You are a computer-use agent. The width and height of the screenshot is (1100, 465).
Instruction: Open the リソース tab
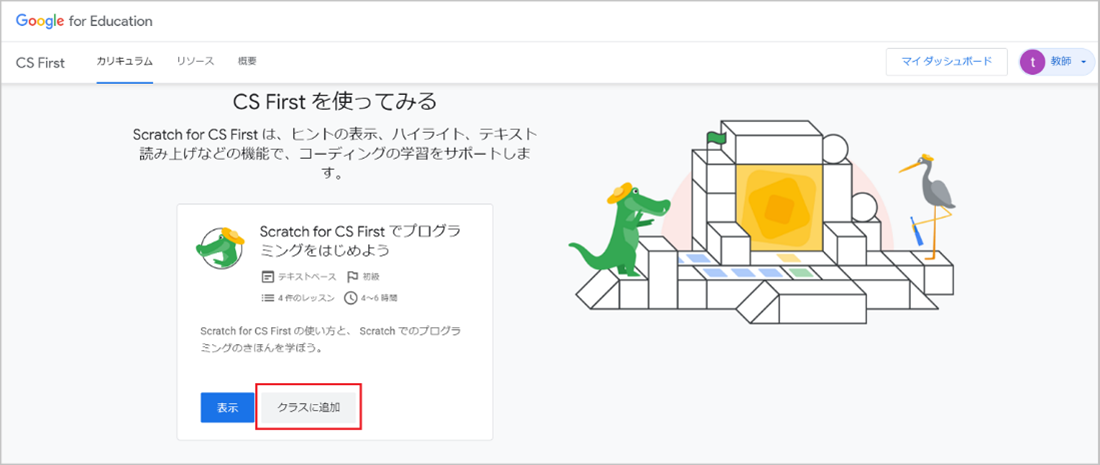coord(196,61)
